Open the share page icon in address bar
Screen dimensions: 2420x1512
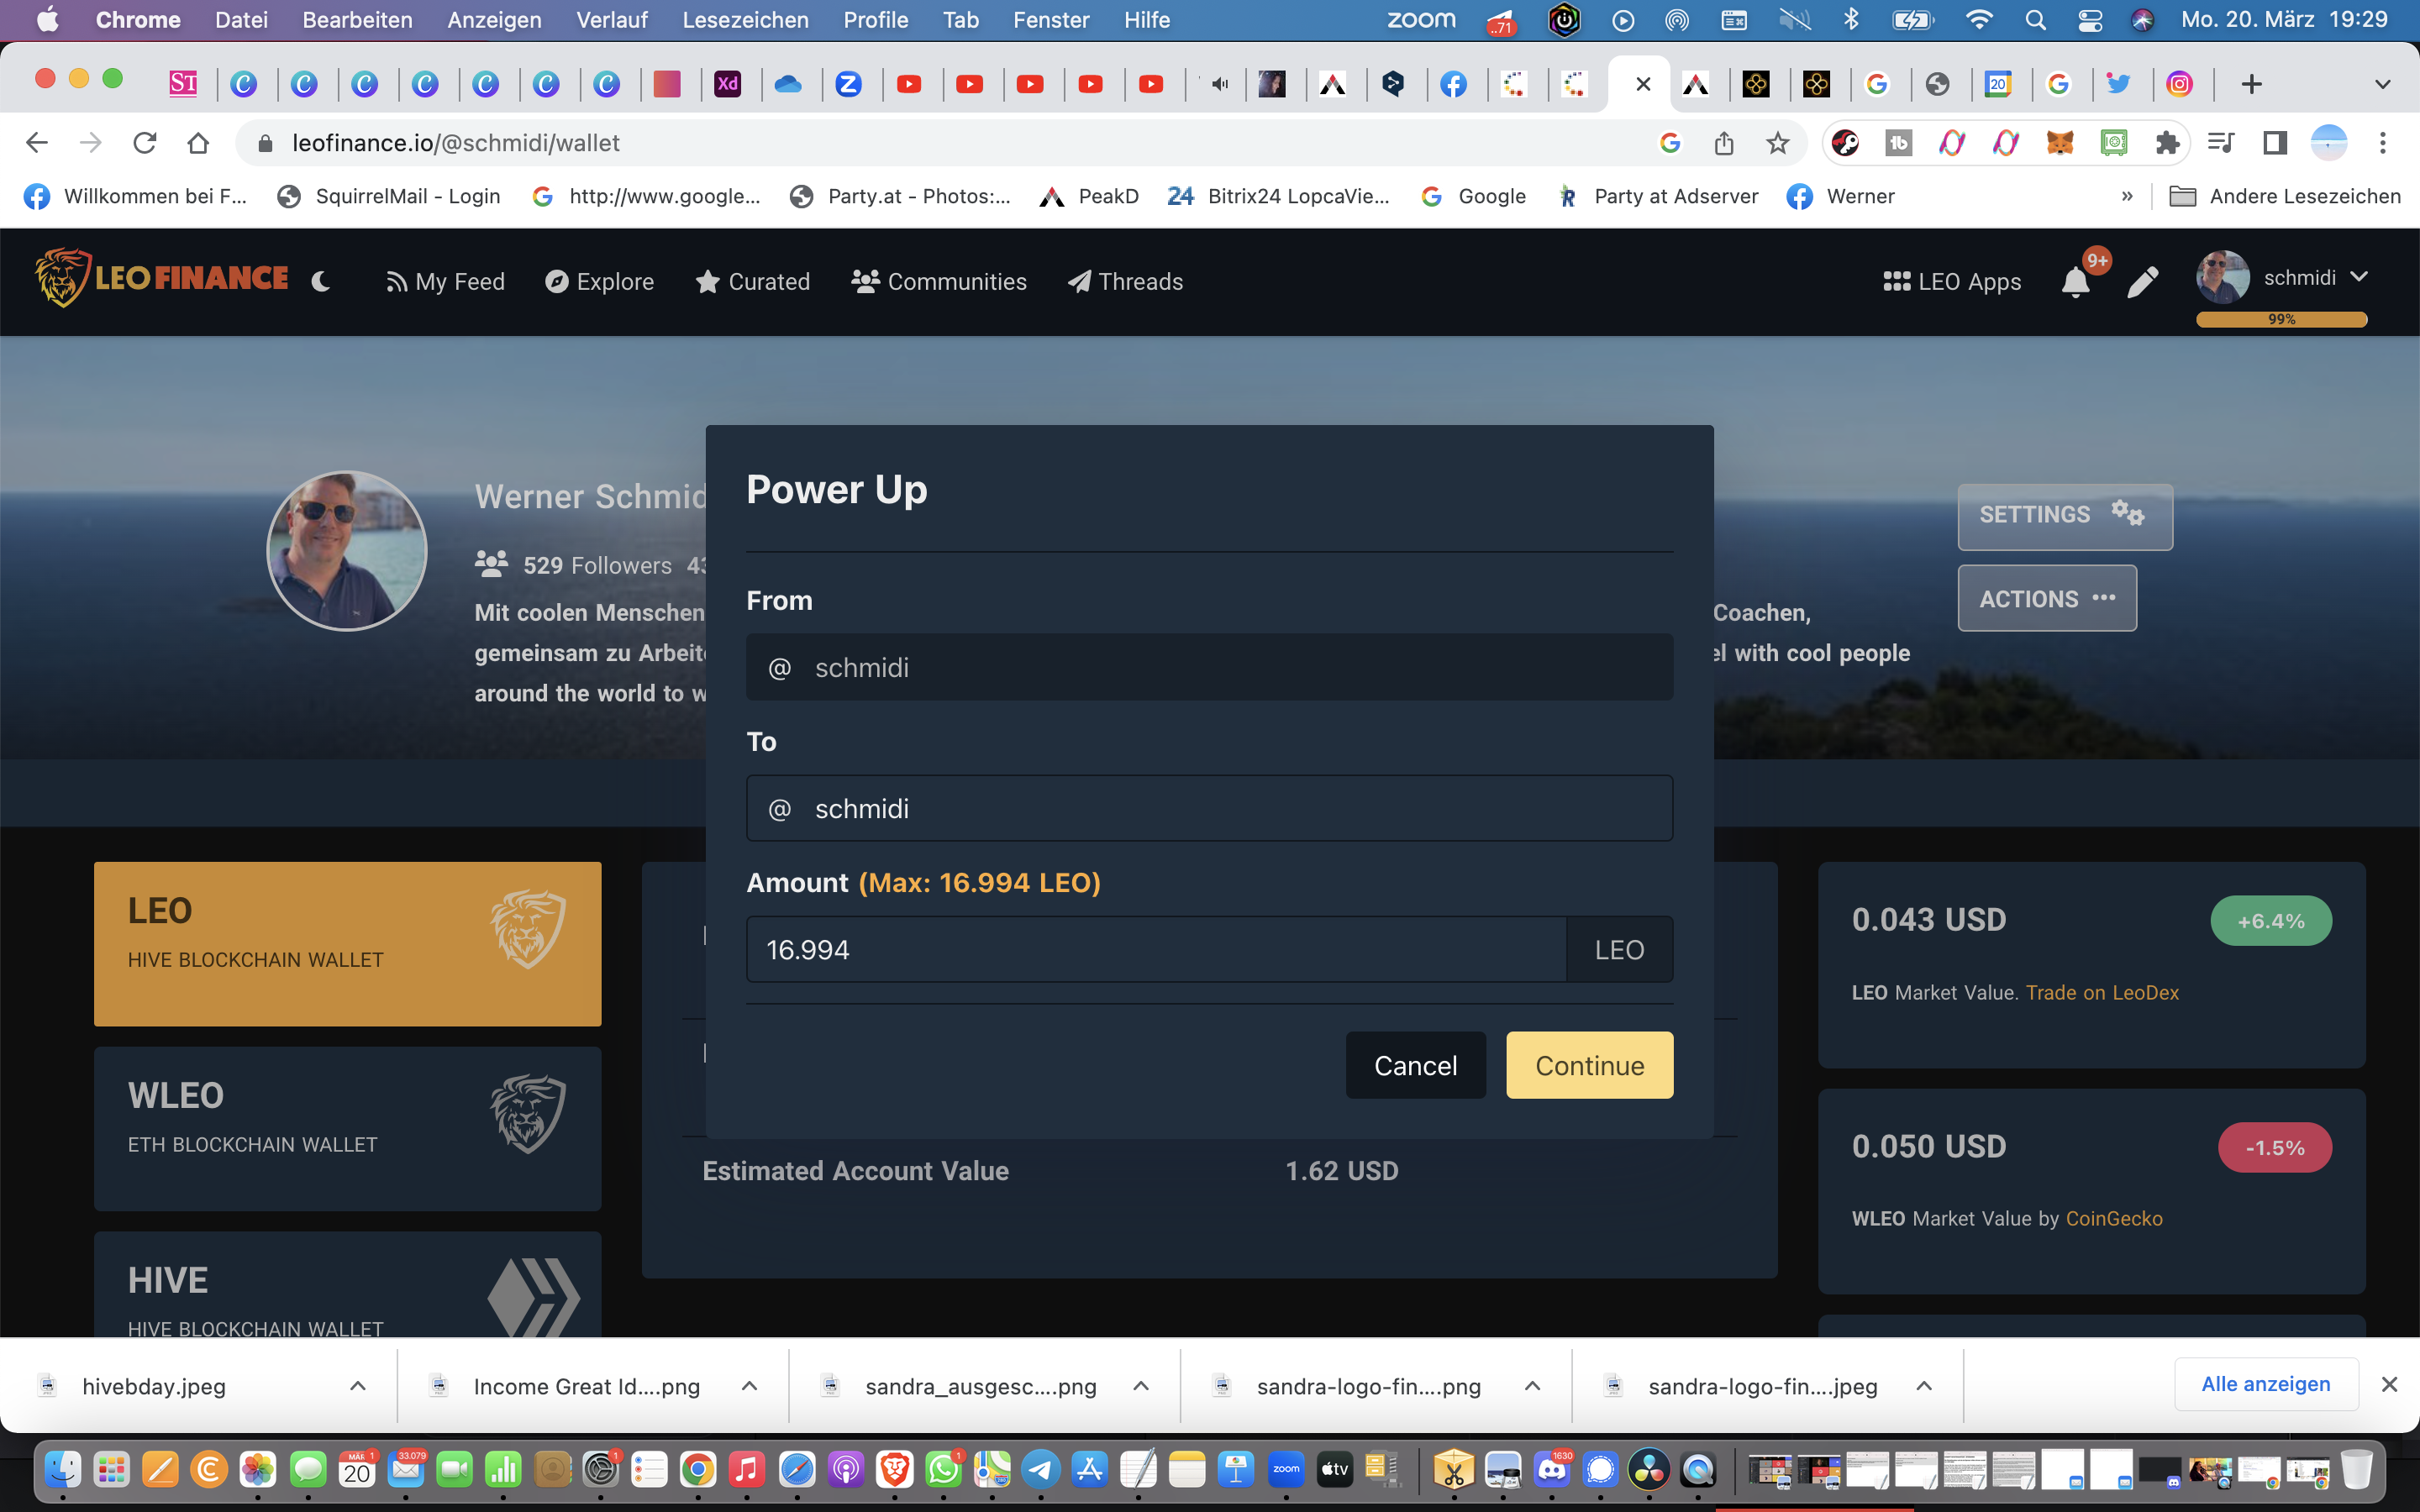click(x=1724, y=143)
